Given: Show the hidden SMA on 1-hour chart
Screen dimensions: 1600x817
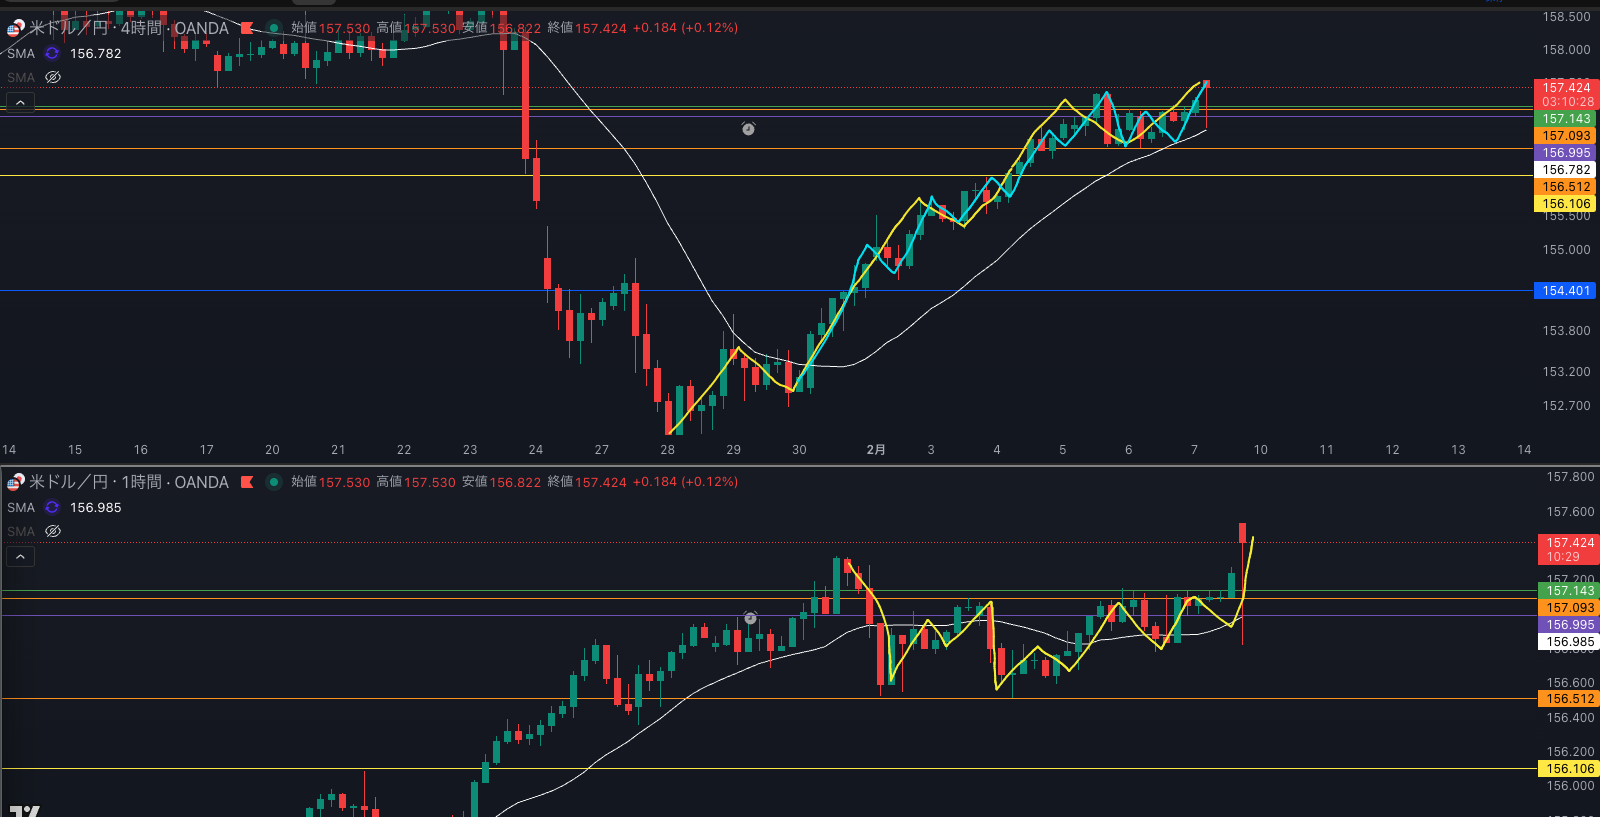Looking at the screenshot, I should point(53,532).
